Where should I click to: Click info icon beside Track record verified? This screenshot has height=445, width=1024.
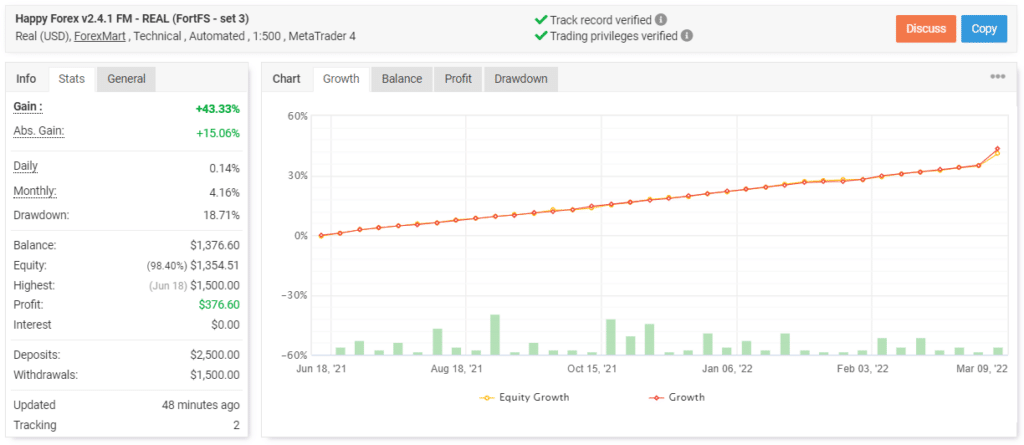661,19
